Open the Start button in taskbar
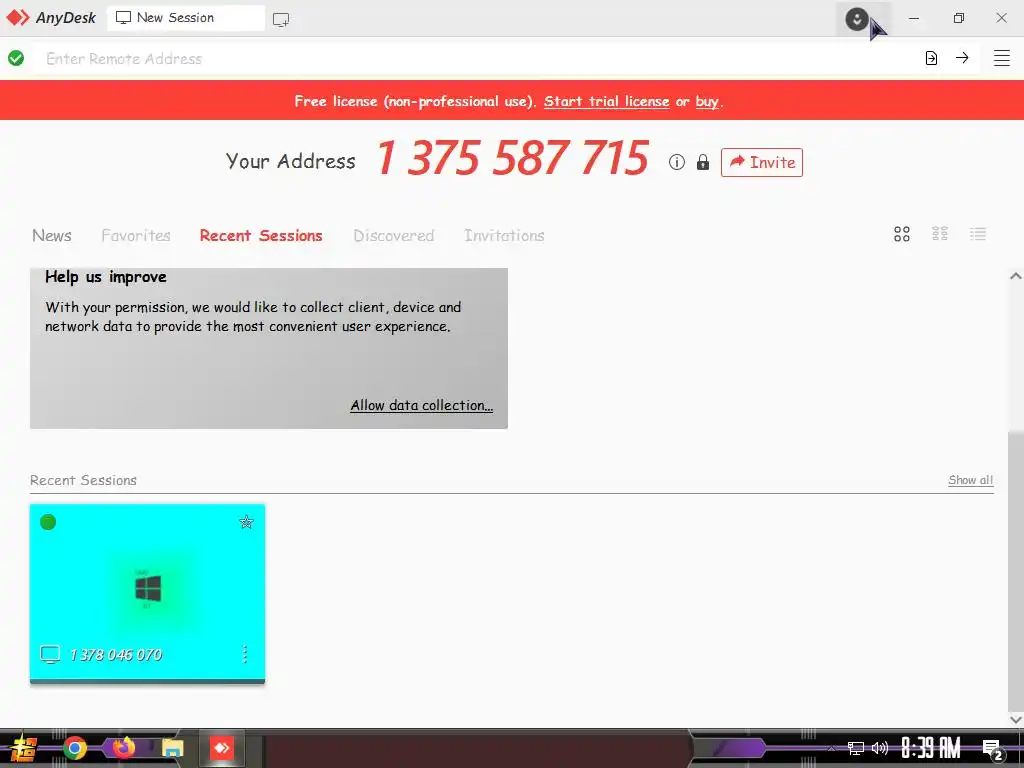This screenshot has height=768, width=1024. coord(24,748)
